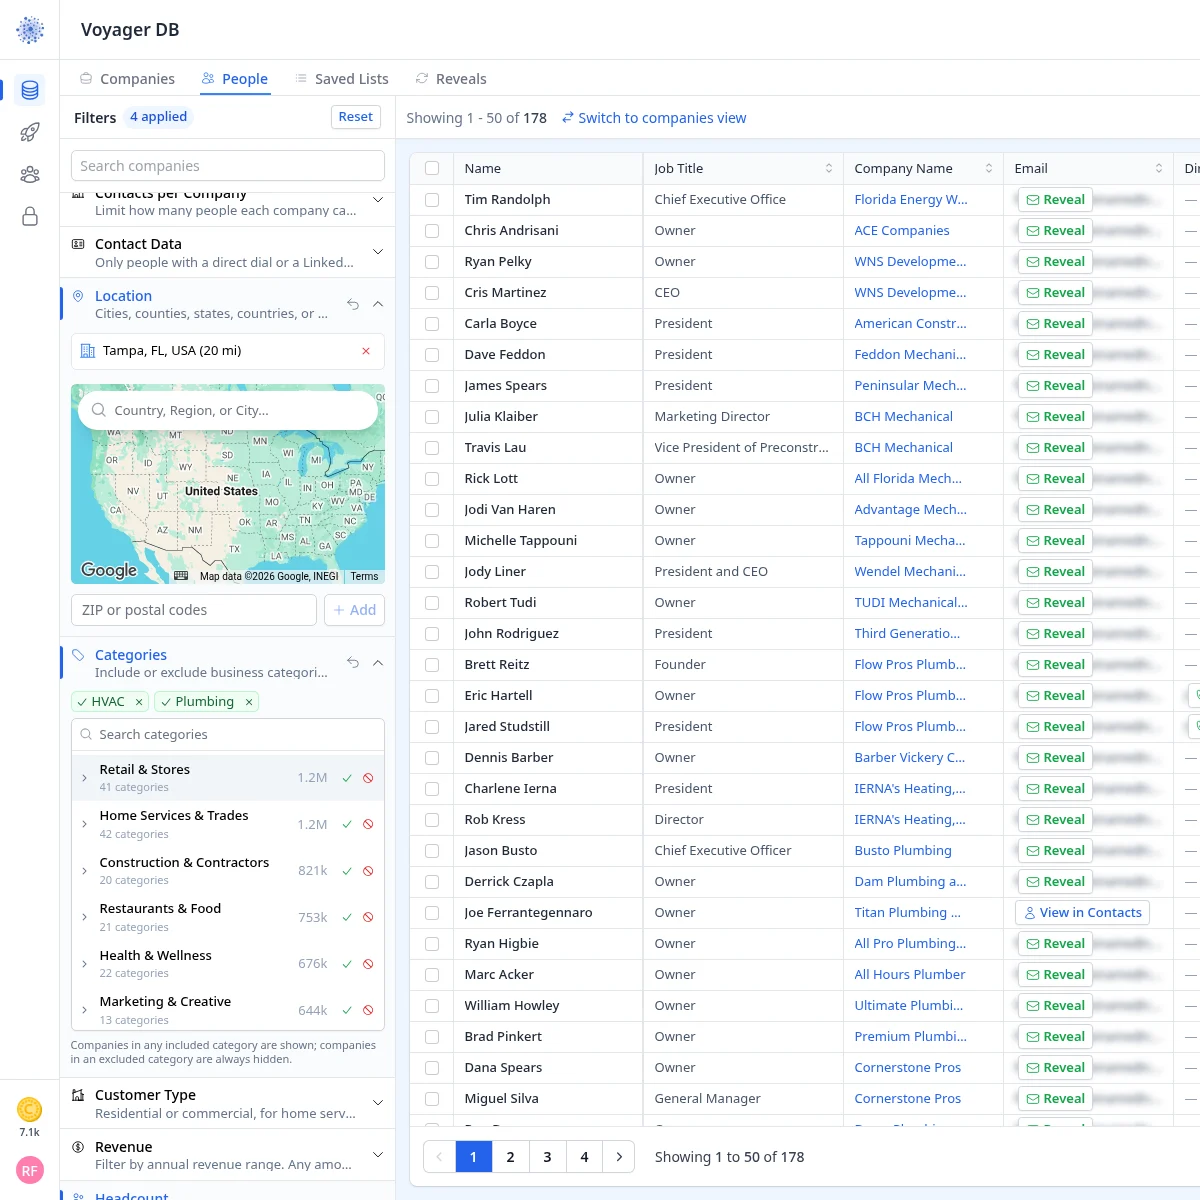1200x1200 pixels.
Task: Switch to companies view
Action: pos(654,118)
